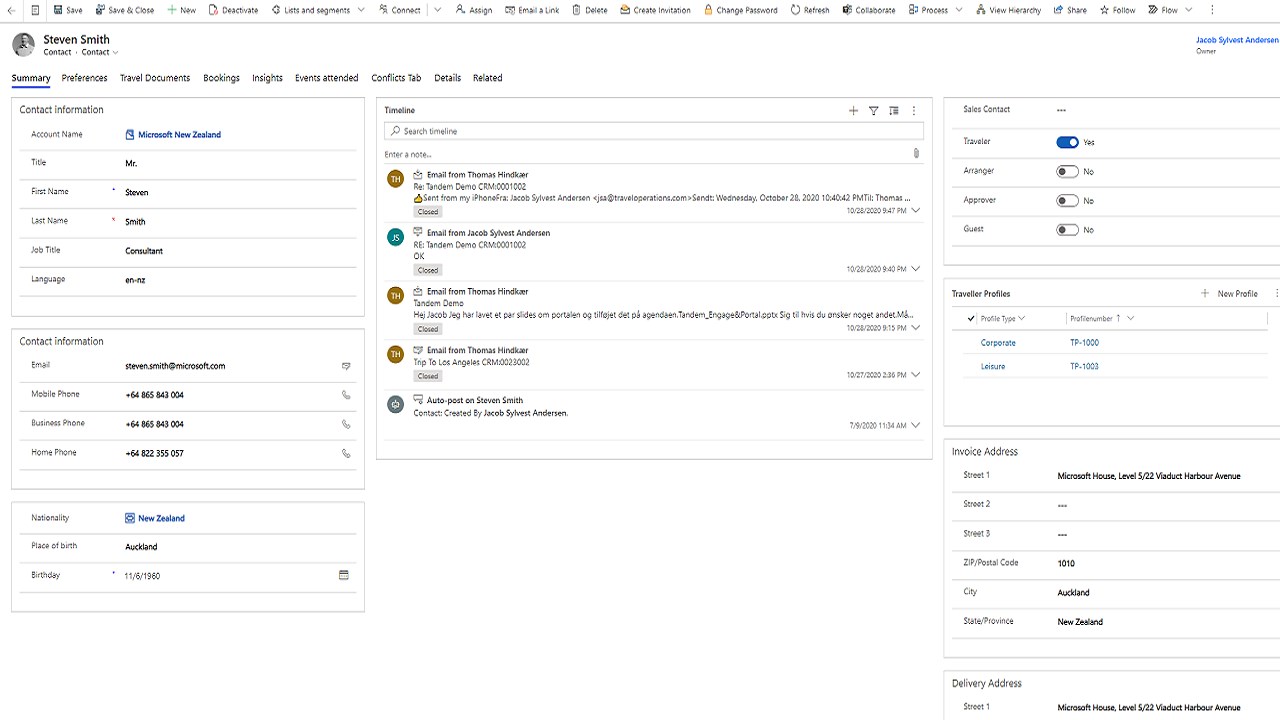
Task: Attach a file to the note
Action: [916, 154]
